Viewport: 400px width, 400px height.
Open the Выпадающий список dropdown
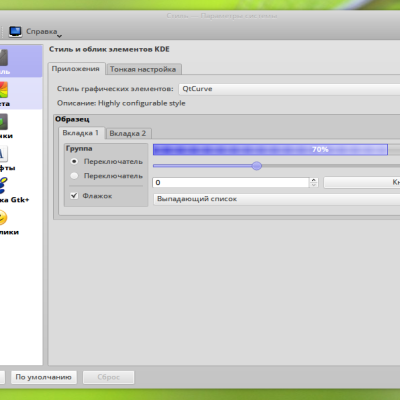(x=277, y=199)
